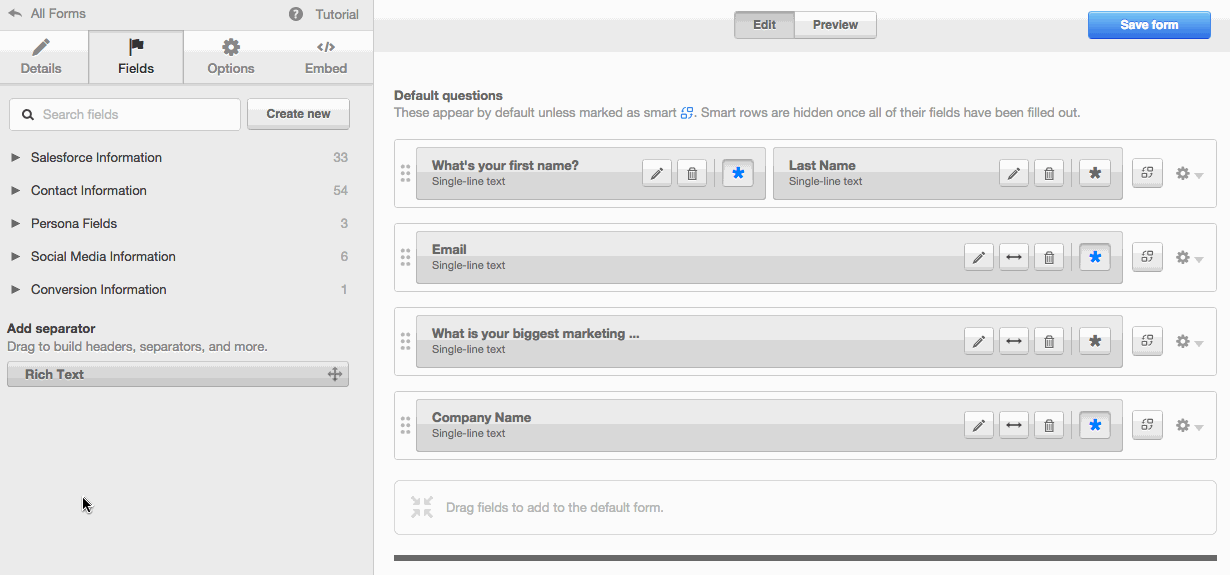Screen dimensions: 1230x575
Task: Open gear dropdown for Company Name row
Action: coord(1189,425)
